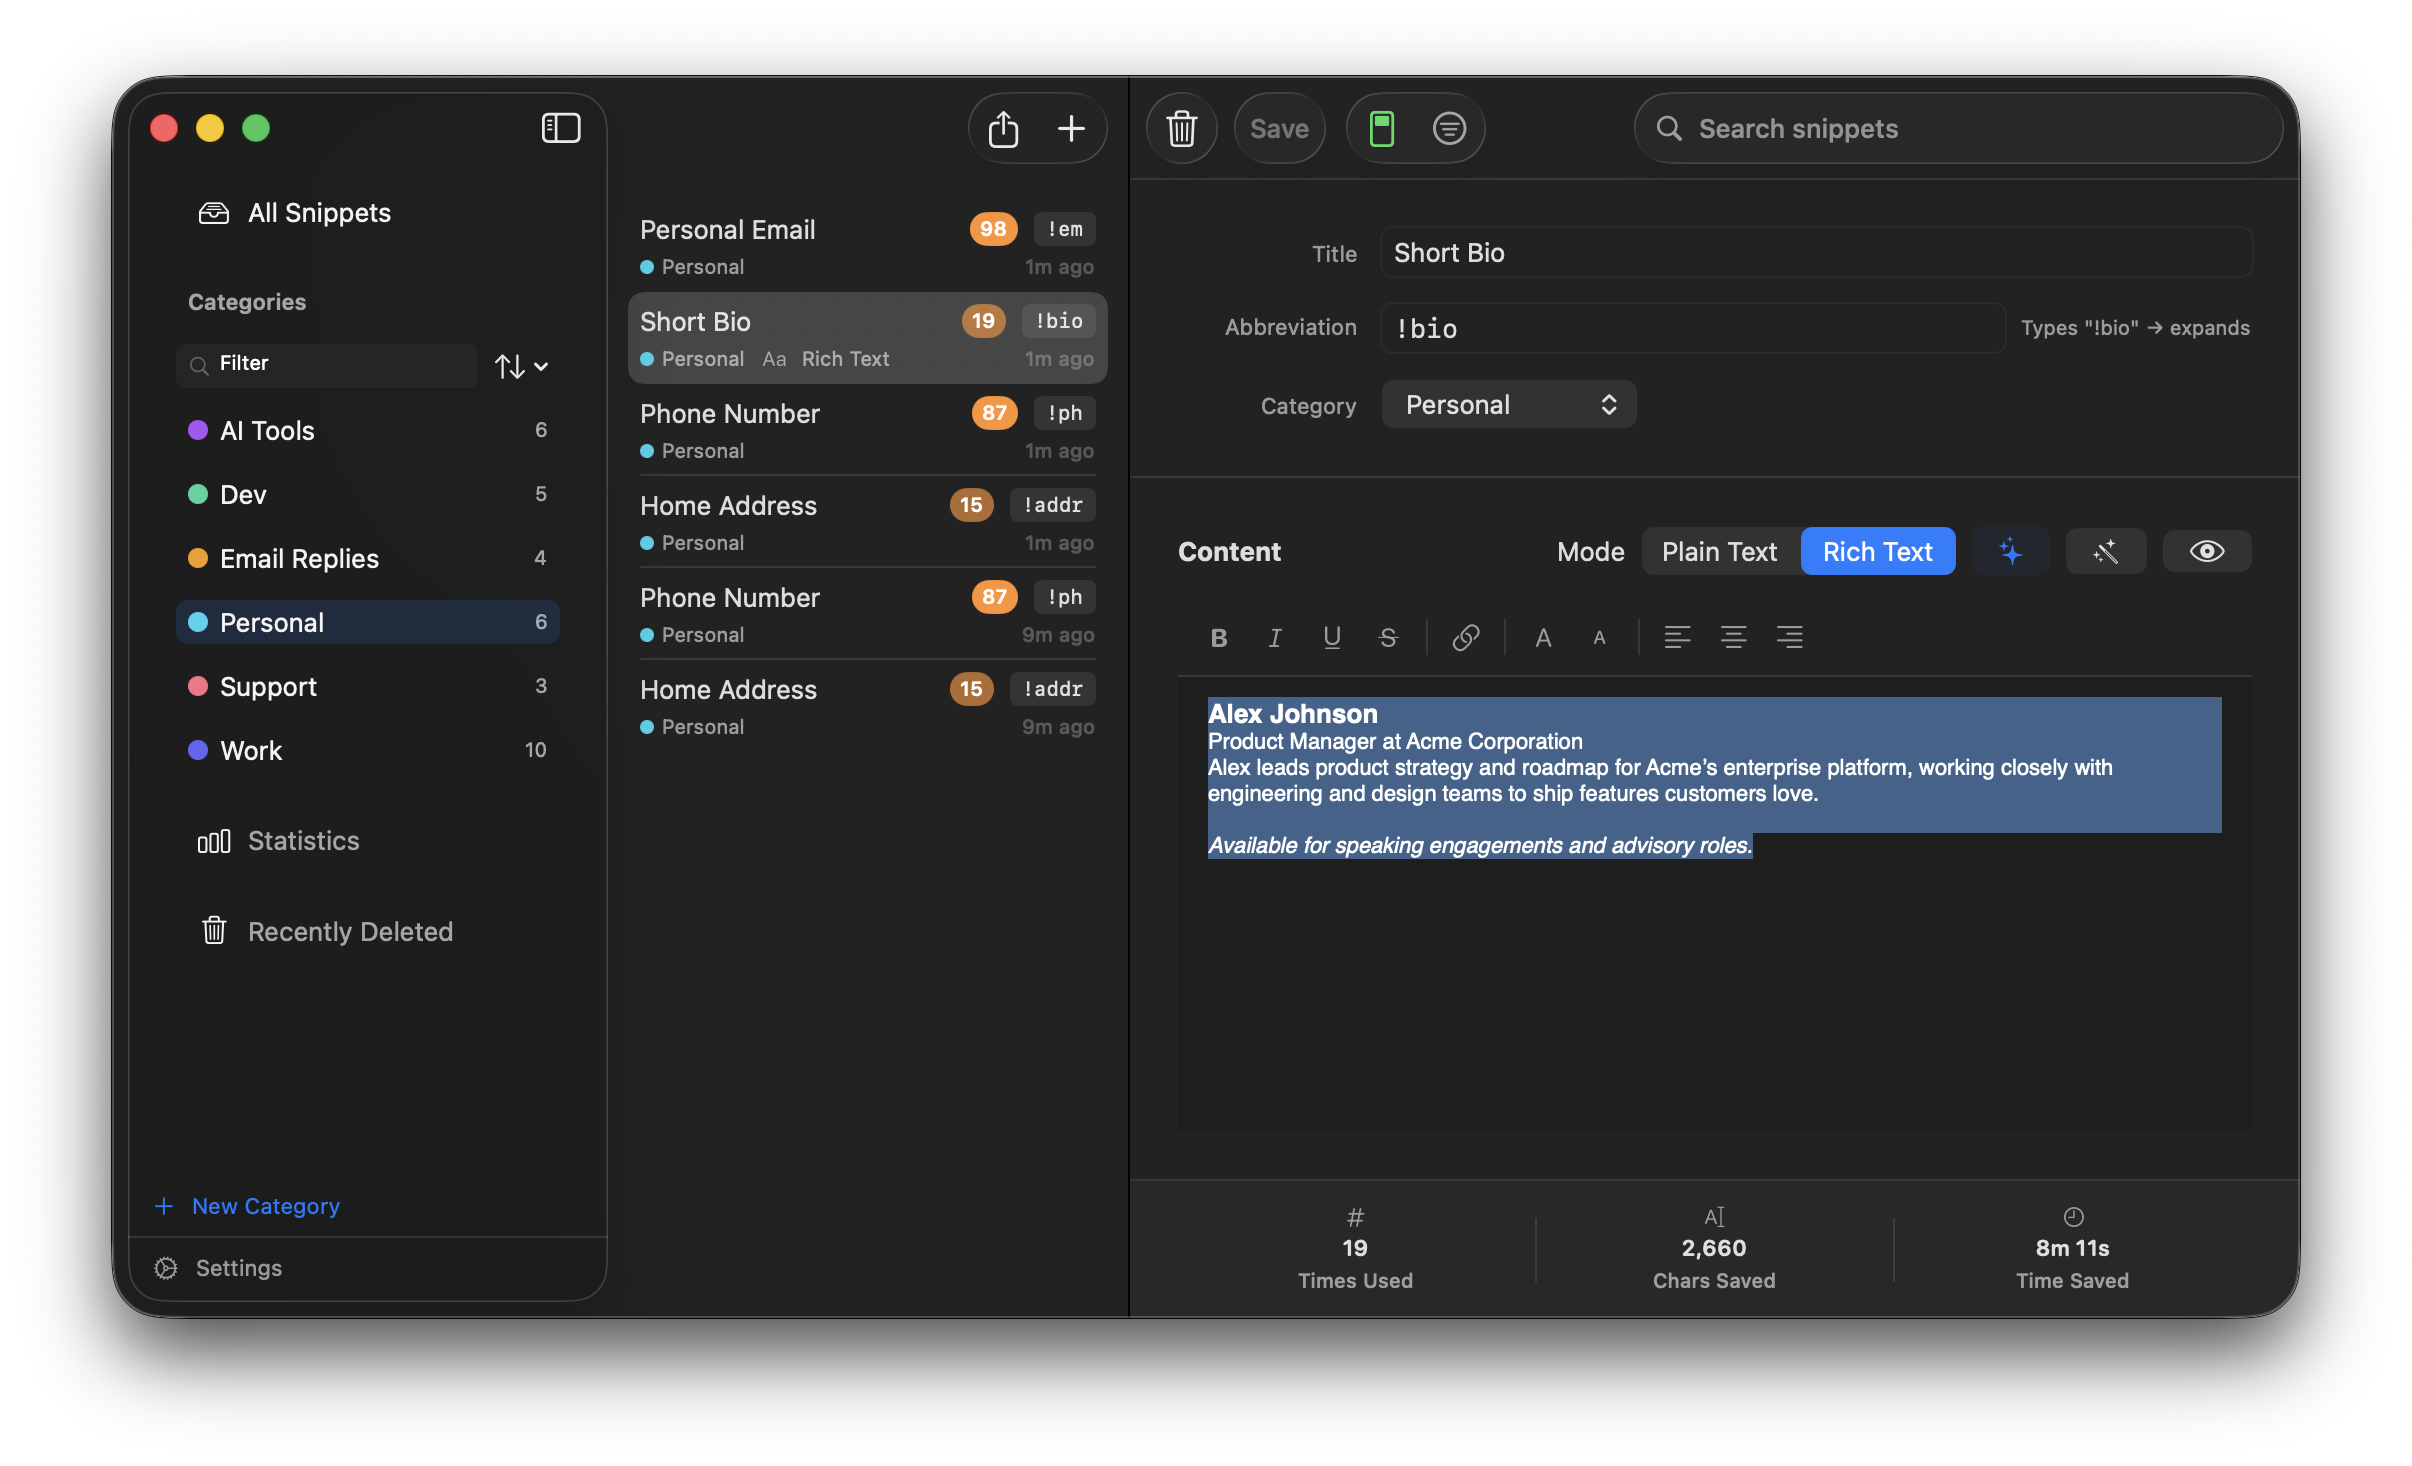
Task: Select the Work category
Action: tap(367, 750)
